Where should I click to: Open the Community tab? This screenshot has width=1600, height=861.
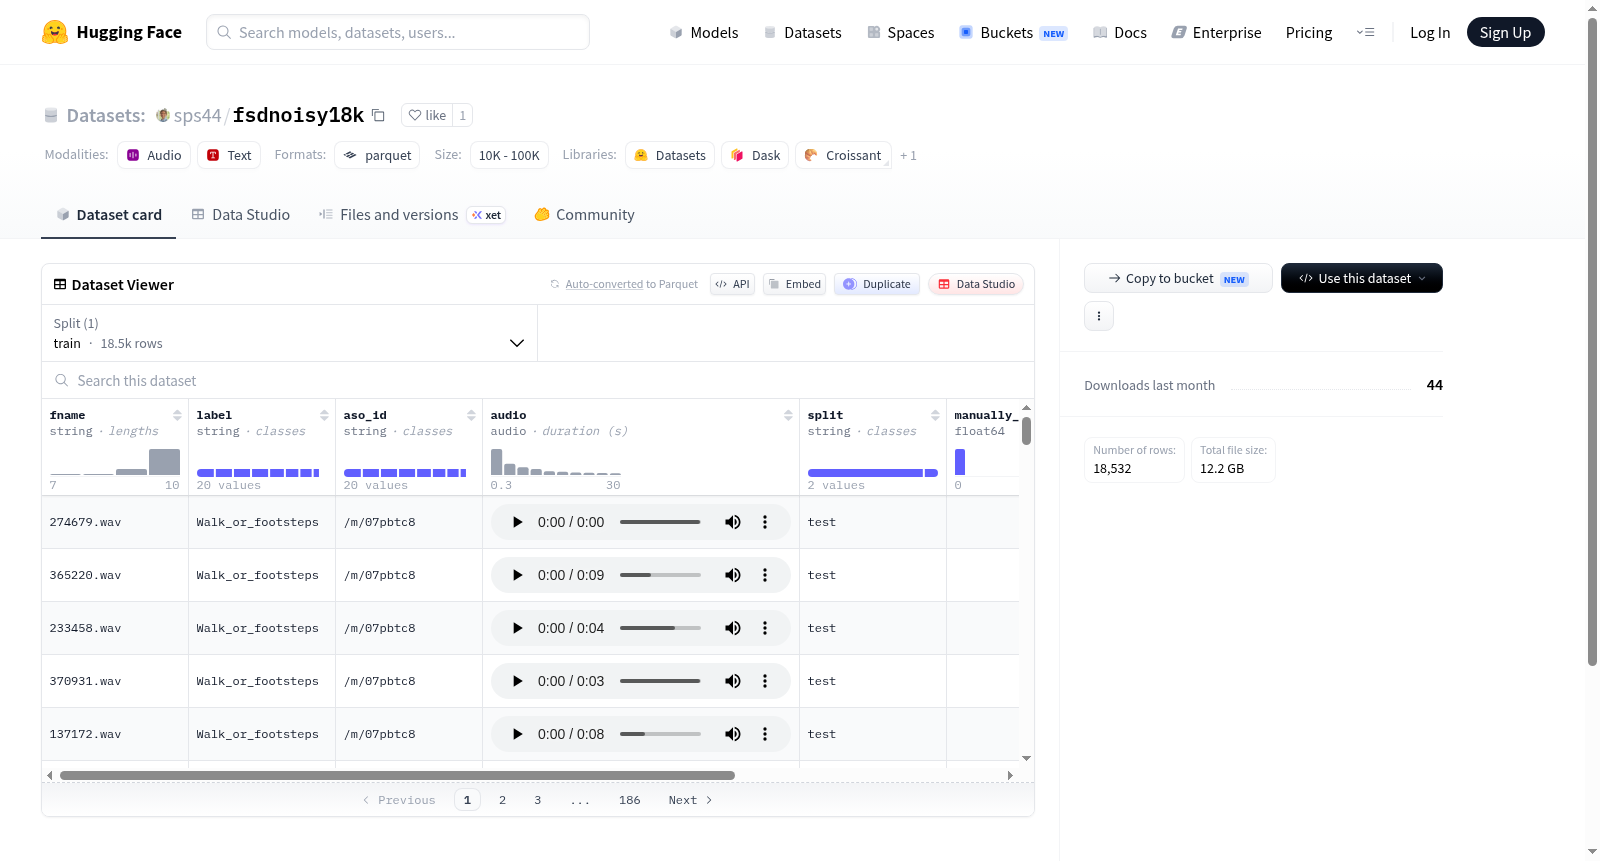click(x=584, y=215)
